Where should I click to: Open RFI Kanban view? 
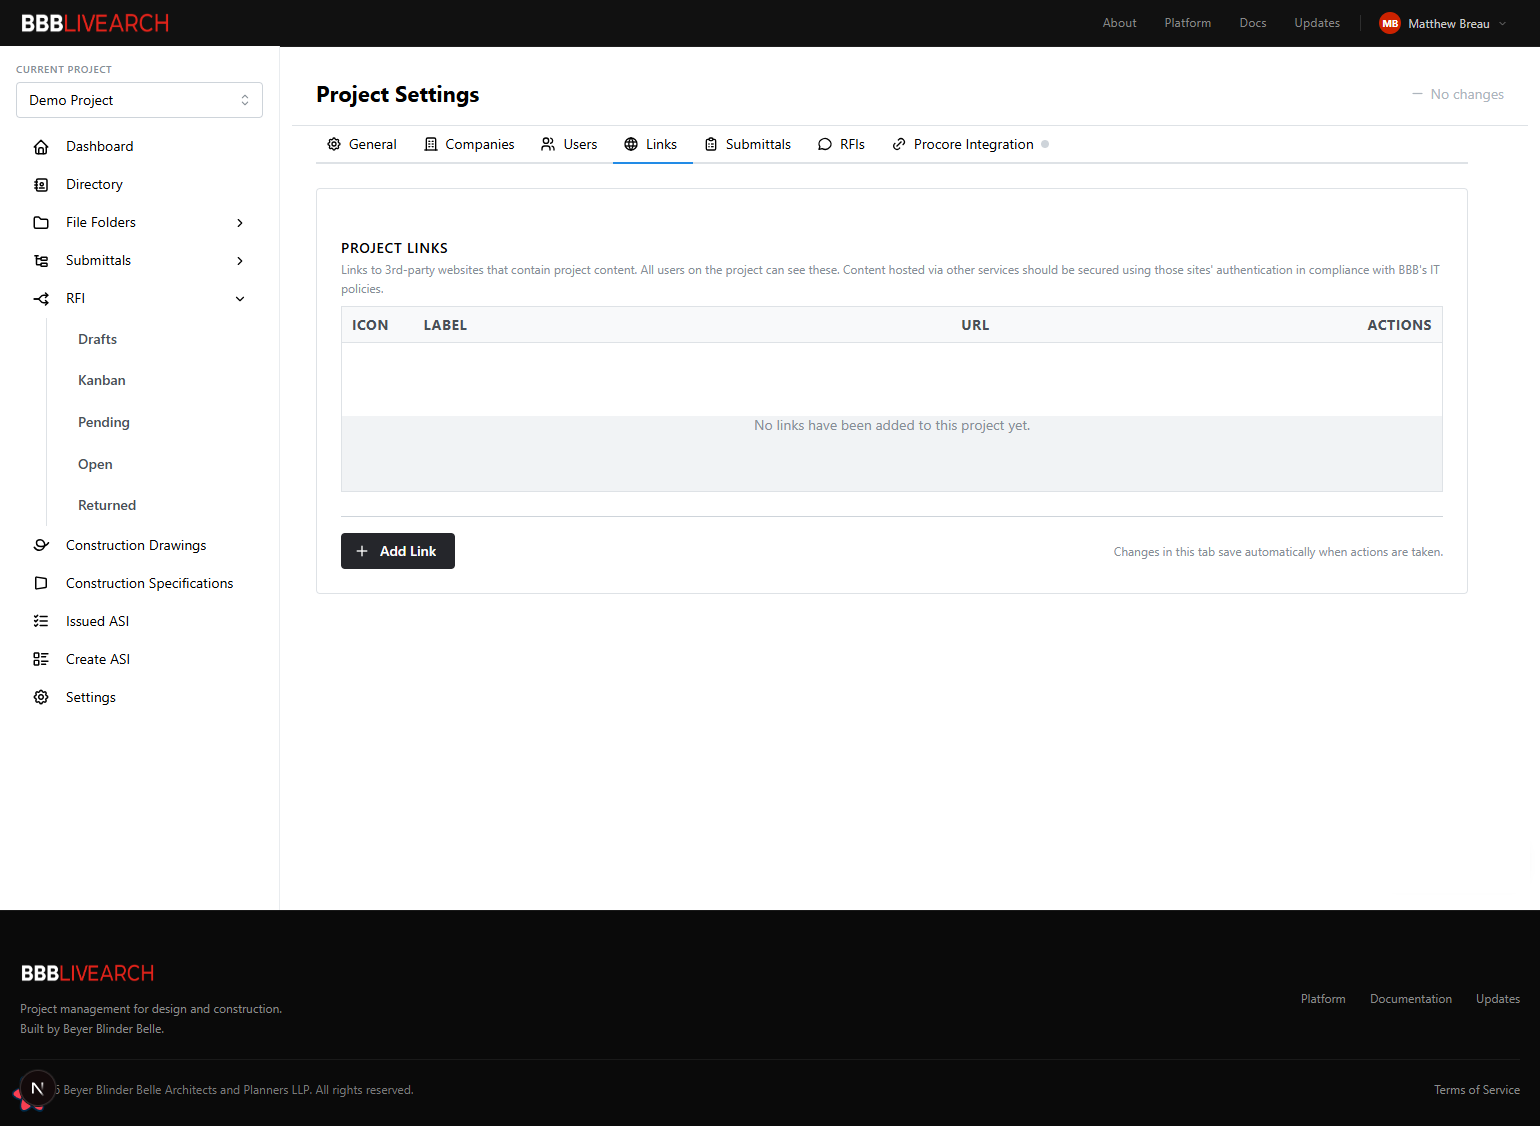(x=102, y=380)
